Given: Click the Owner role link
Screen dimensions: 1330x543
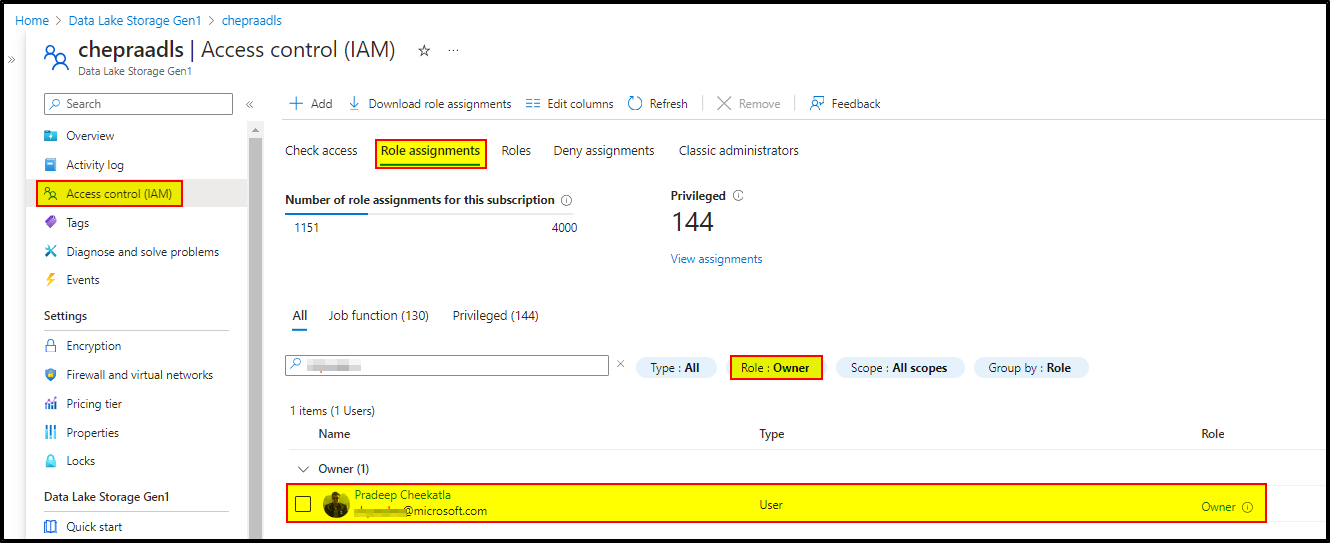Looking at the screenshot, I should point(1218,507).
